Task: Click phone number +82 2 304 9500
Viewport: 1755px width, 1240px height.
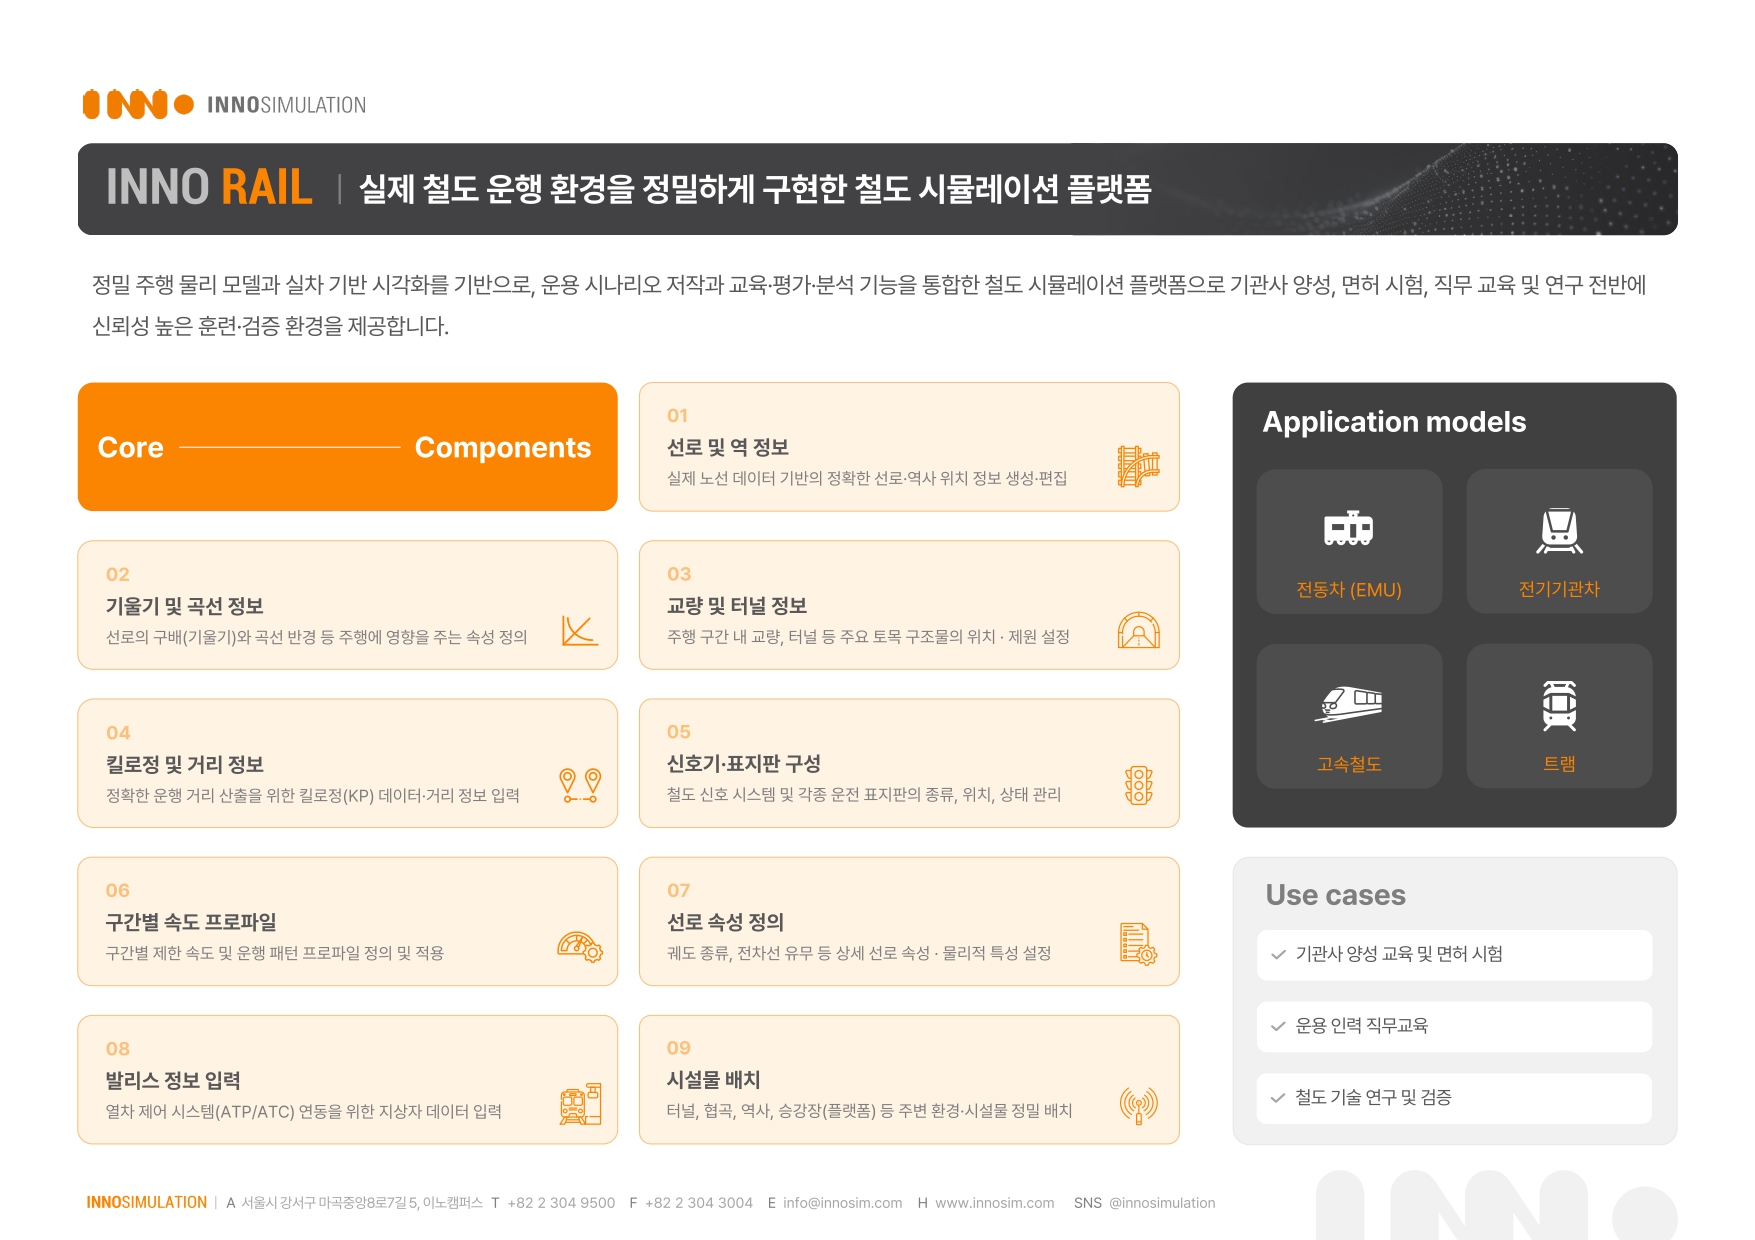Action: (561, 1203)
